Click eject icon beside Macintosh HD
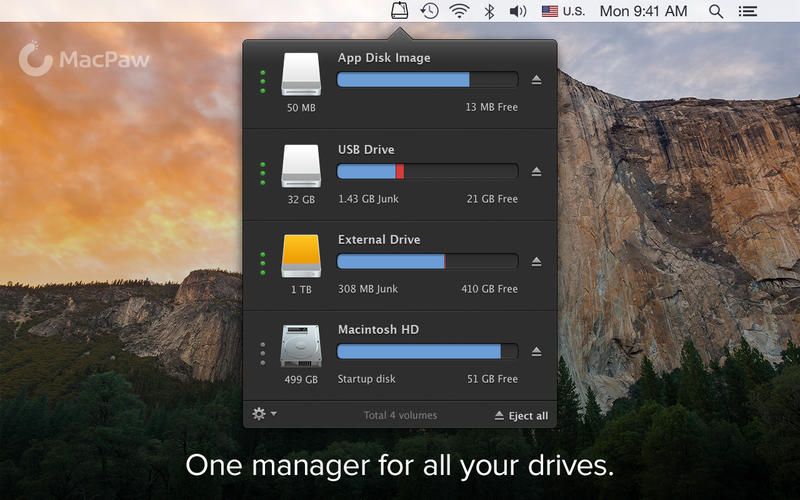The height and width of the screenshot is (500, 800). [x=536, y=352]
